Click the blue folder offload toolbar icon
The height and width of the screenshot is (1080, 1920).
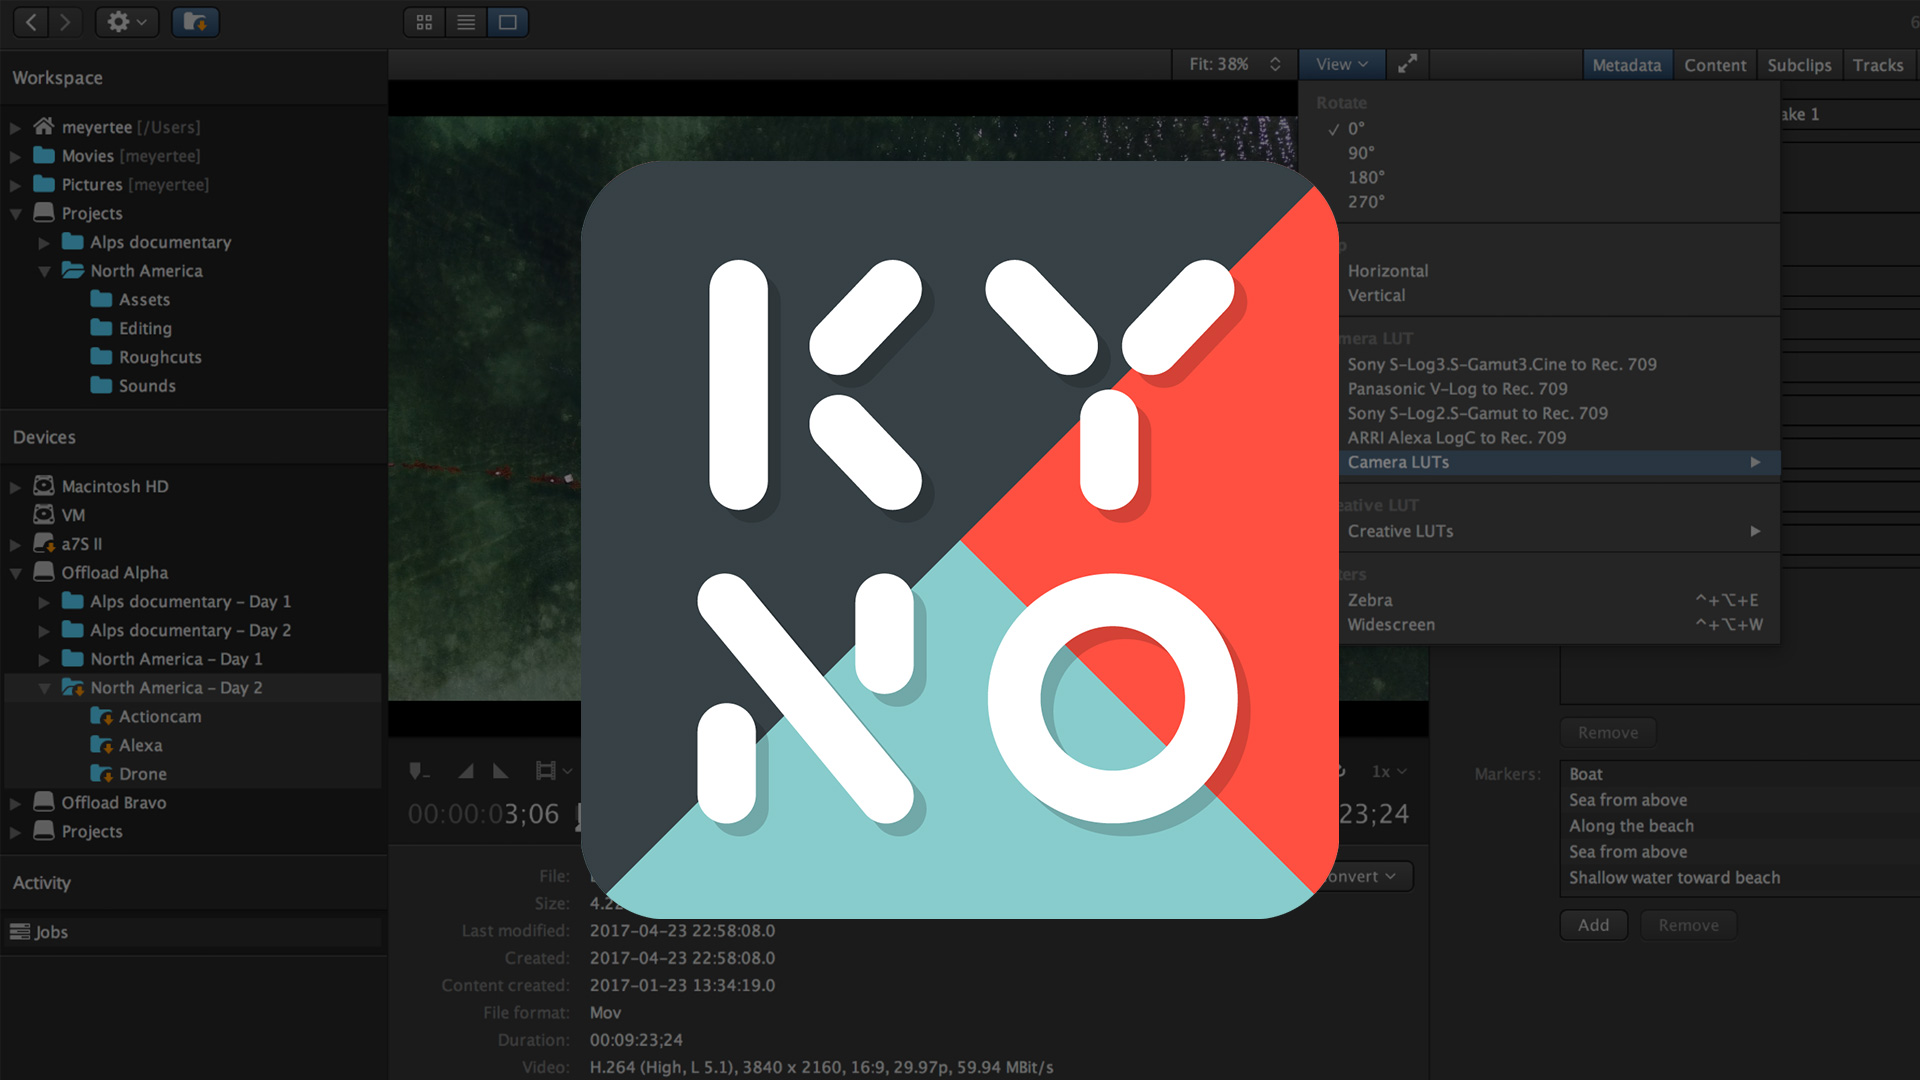tap(195, 22)
